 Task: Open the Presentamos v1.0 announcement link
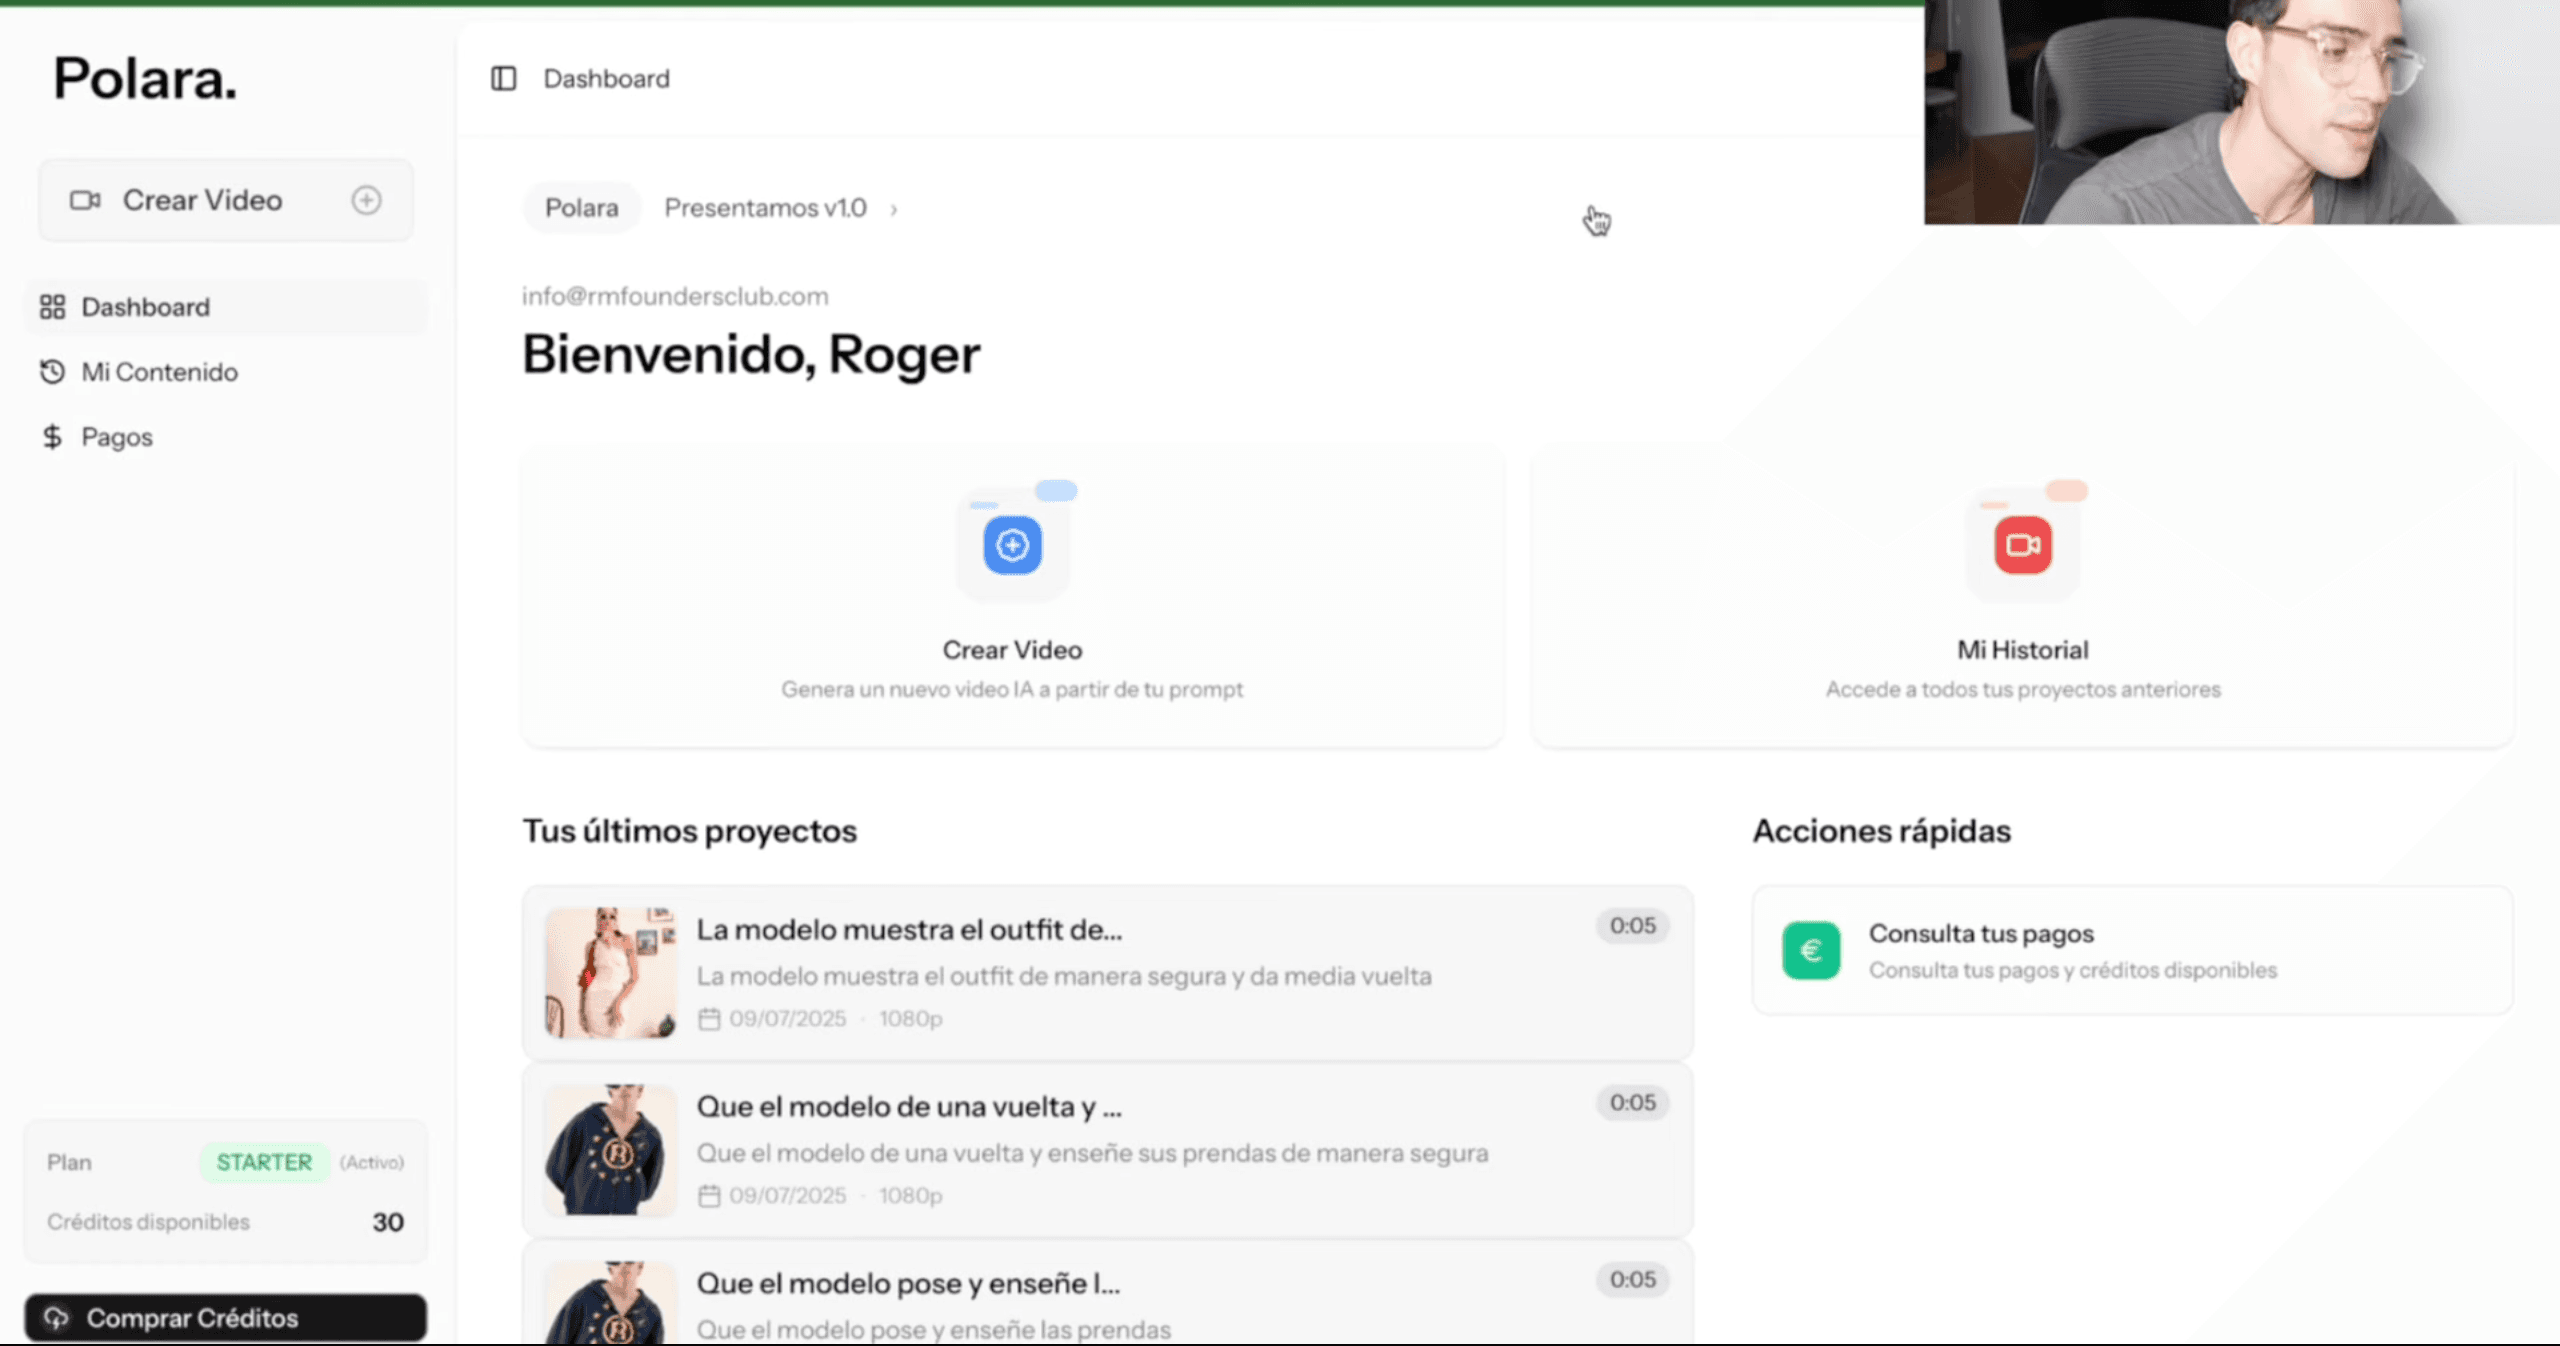[x=765, y=207]
